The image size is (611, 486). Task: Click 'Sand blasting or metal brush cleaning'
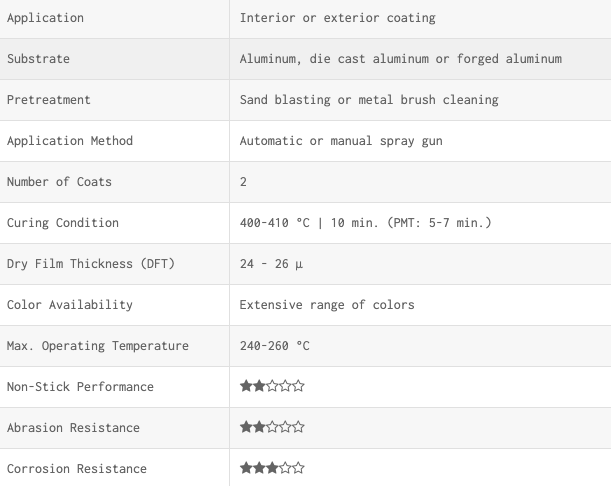click(x=369, y=100)
